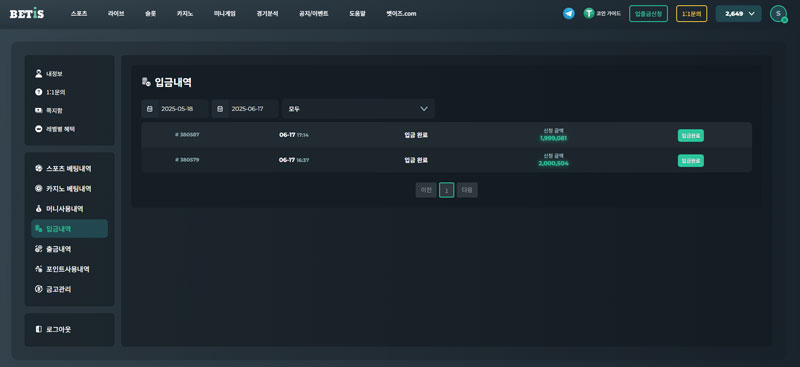Click the yellow 1:1문의 header button

691,14
